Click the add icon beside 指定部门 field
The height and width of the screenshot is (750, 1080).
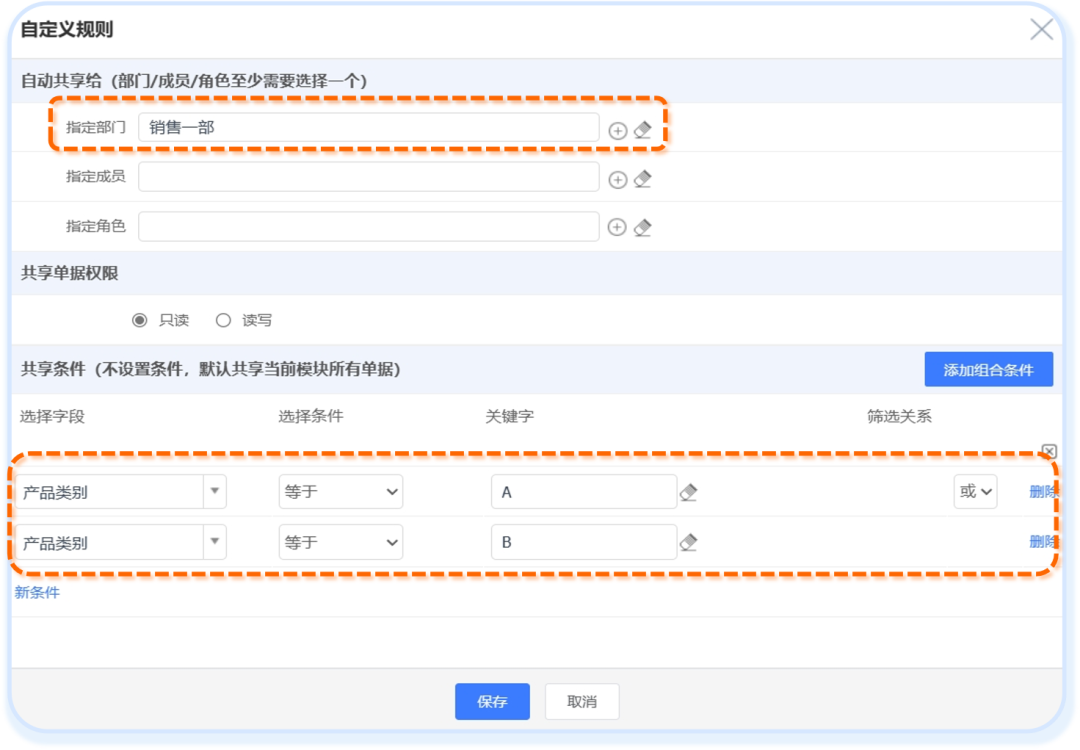pyautogui.click(x=618, y=130)
